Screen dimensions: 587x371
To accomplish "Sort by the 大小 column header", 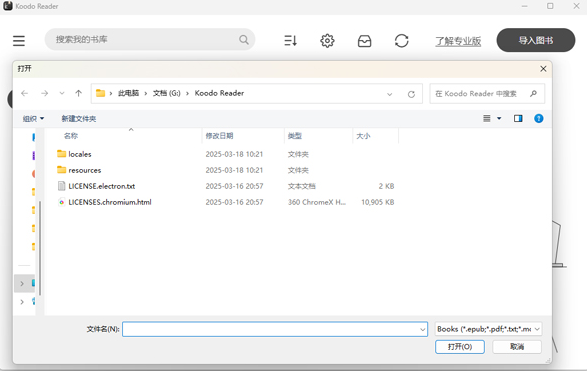I will [363, 136].
